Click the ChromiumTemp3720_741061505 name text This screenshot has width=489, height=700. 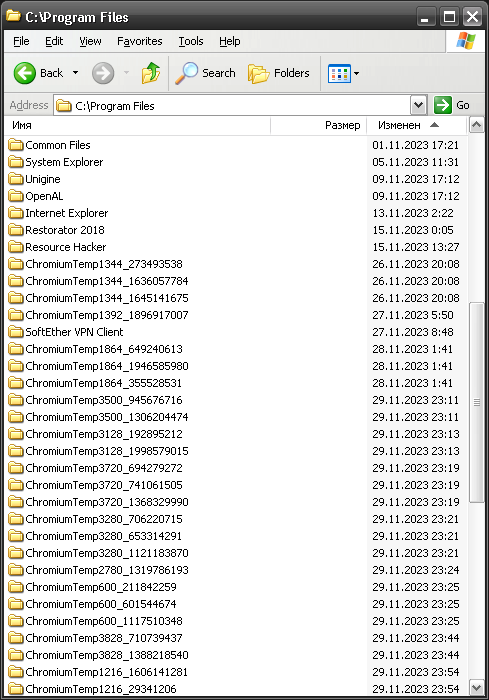point(104,485)
